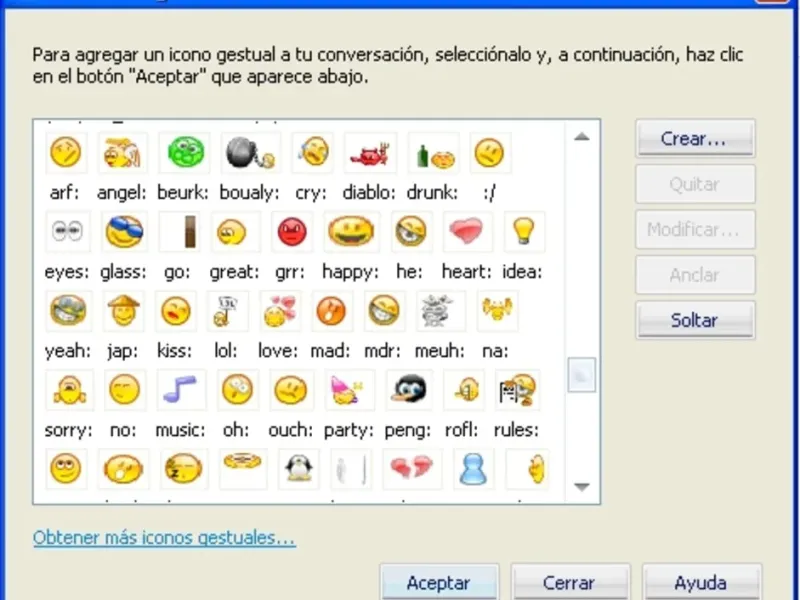The image size is (800, 600).
Task: Select the sleeping zzz emoticon
Action: (184, 469)
